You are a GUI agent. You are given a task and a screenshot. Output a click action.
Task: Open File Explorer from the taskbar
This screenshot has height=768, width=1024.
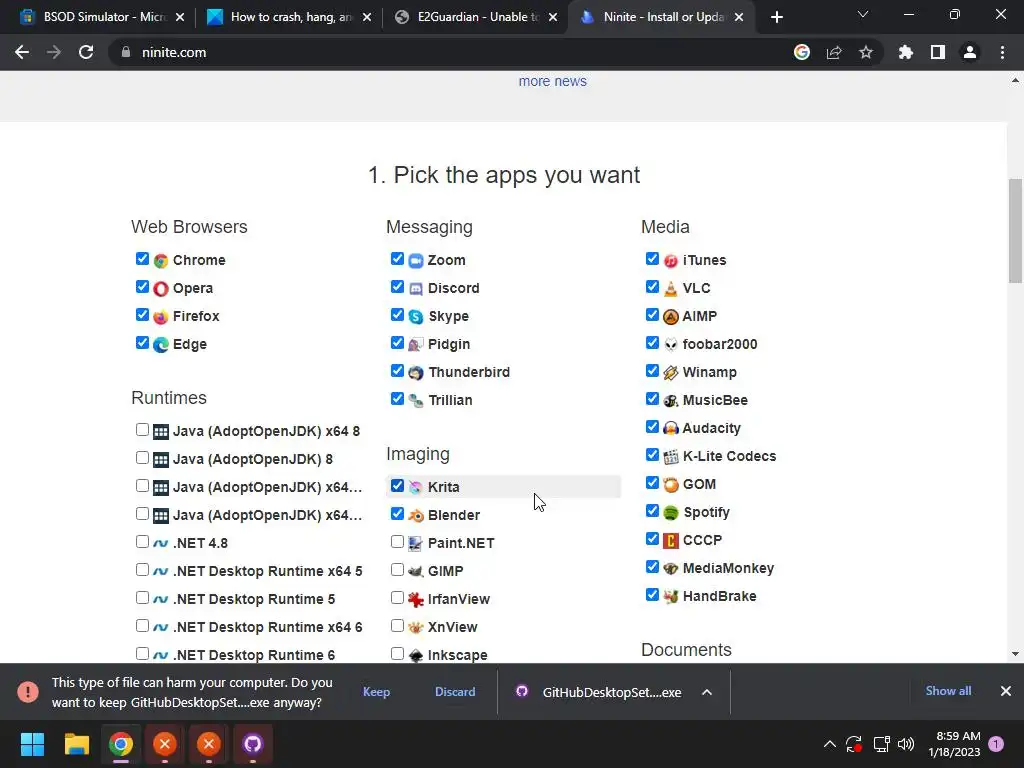(x=76, y=744)
